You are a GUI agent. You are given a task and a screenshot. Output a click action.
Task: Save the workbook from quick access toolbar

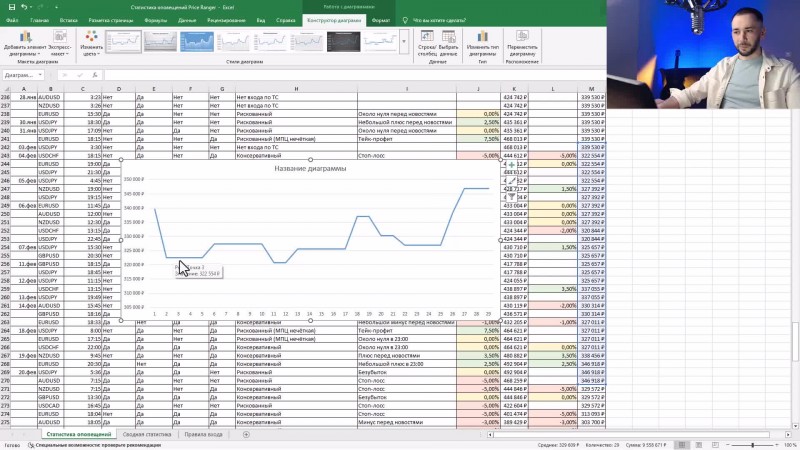tap(12, 7)
